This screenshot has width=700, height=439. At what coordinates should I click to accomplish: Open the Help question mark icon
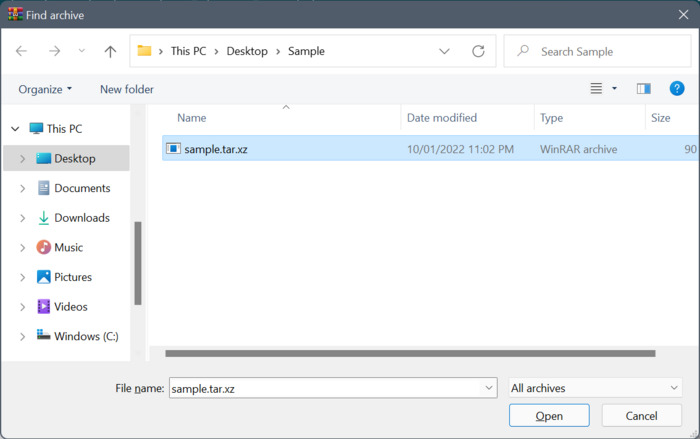click(x=677, y=89)
